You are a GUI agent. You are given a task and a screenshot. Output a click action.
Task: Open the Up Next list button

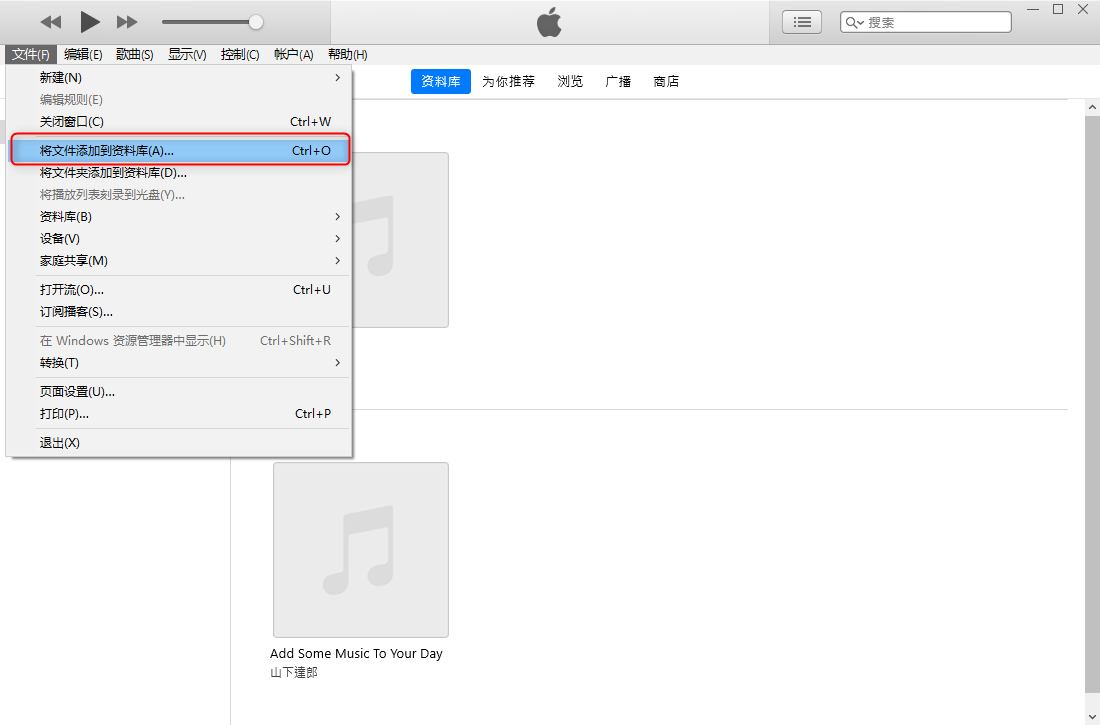pyautogui.click(x=802, y=22)
